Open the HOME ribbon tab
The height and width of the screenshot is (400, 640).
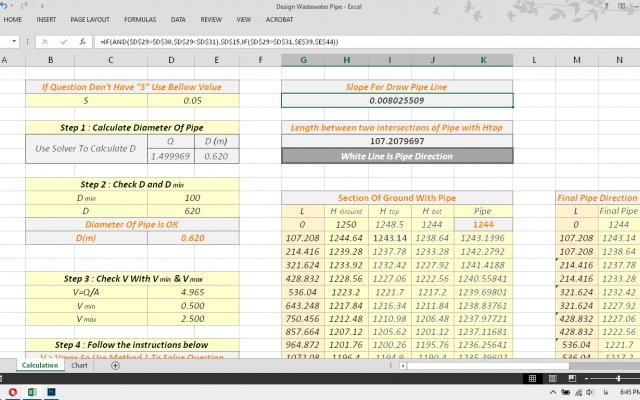tap(13, 19)
